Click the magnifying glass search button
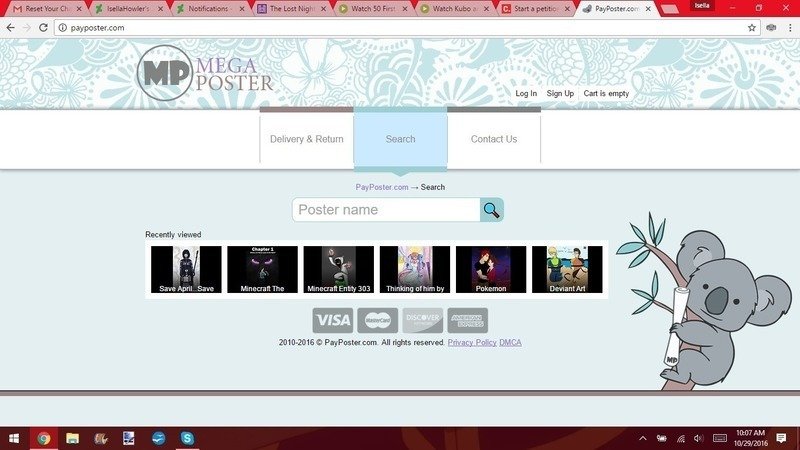 coord(492,210)
